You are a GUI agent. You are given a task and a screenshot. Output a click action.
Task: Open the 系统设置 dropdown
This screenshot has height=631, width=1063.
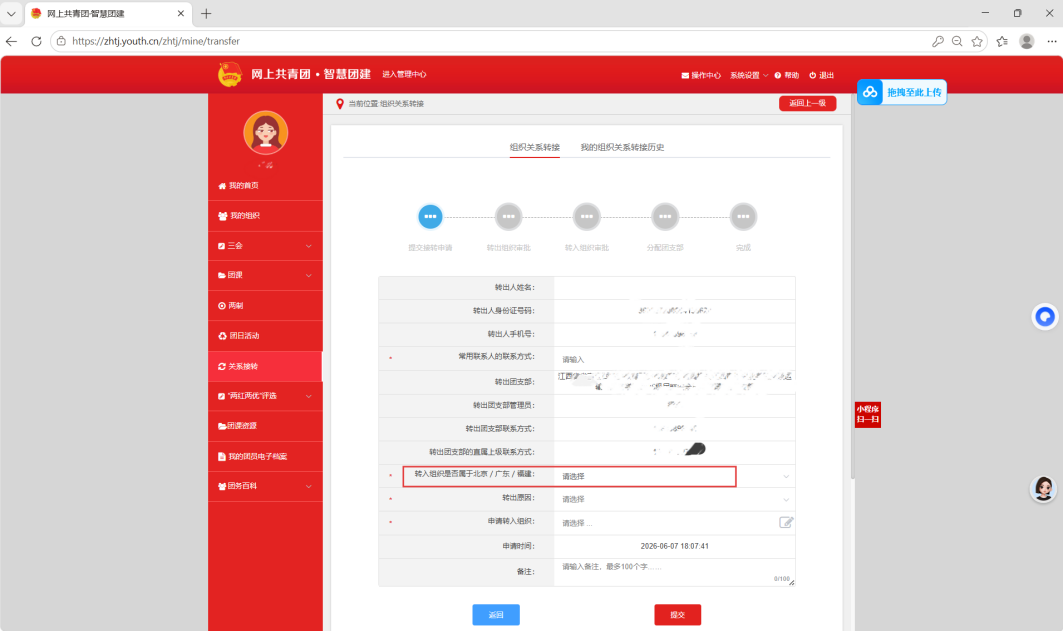click(x=748, y=75)
